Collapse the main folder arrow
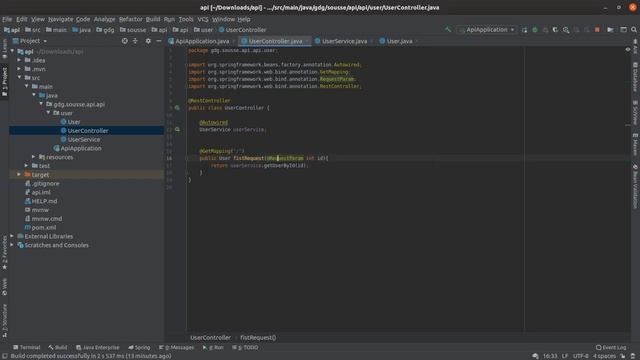Image resolution: width=640 pixels, height=360 pixels. coord(27,87)
